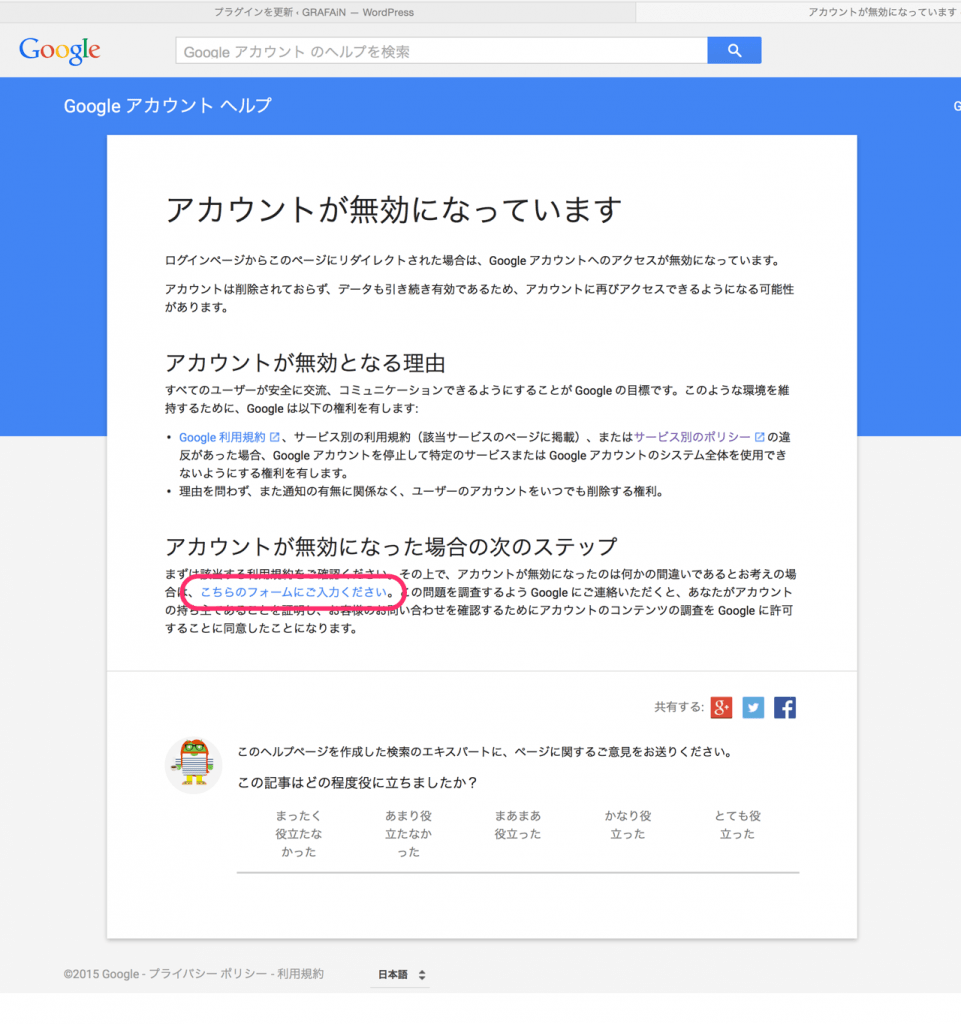Rate the article あまり役立たなかった
The width and height of the screenshot is (961, 1024).
pos(408,834)
